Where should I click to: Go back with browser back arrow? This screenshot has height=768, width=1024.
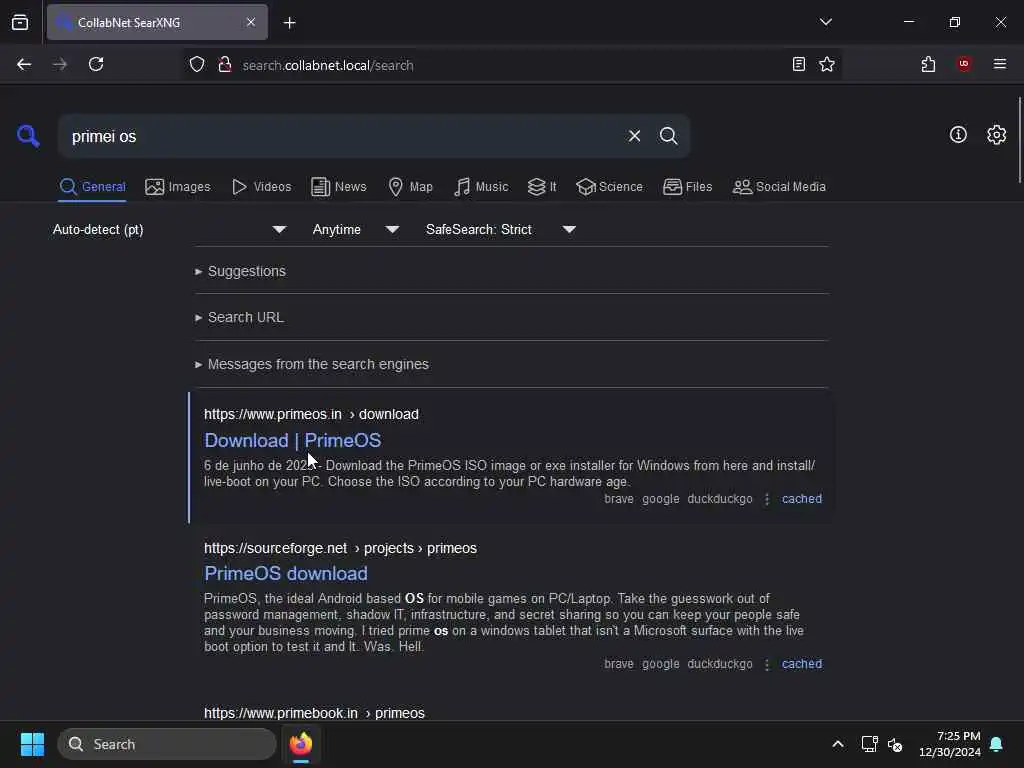(x=24, y=64)
